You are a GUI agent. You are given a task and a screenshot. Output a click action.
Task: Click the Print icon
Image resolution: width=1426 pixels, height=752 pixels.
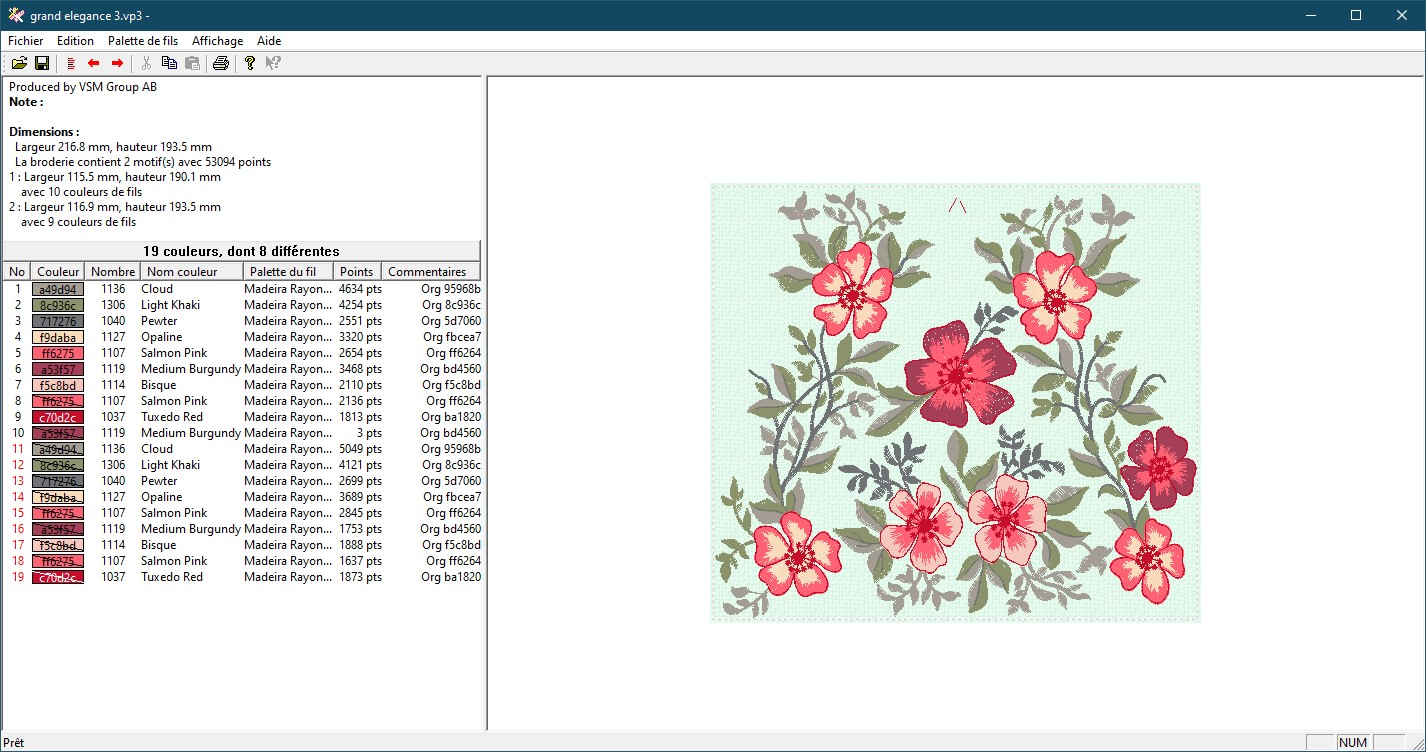coord(221,63)
